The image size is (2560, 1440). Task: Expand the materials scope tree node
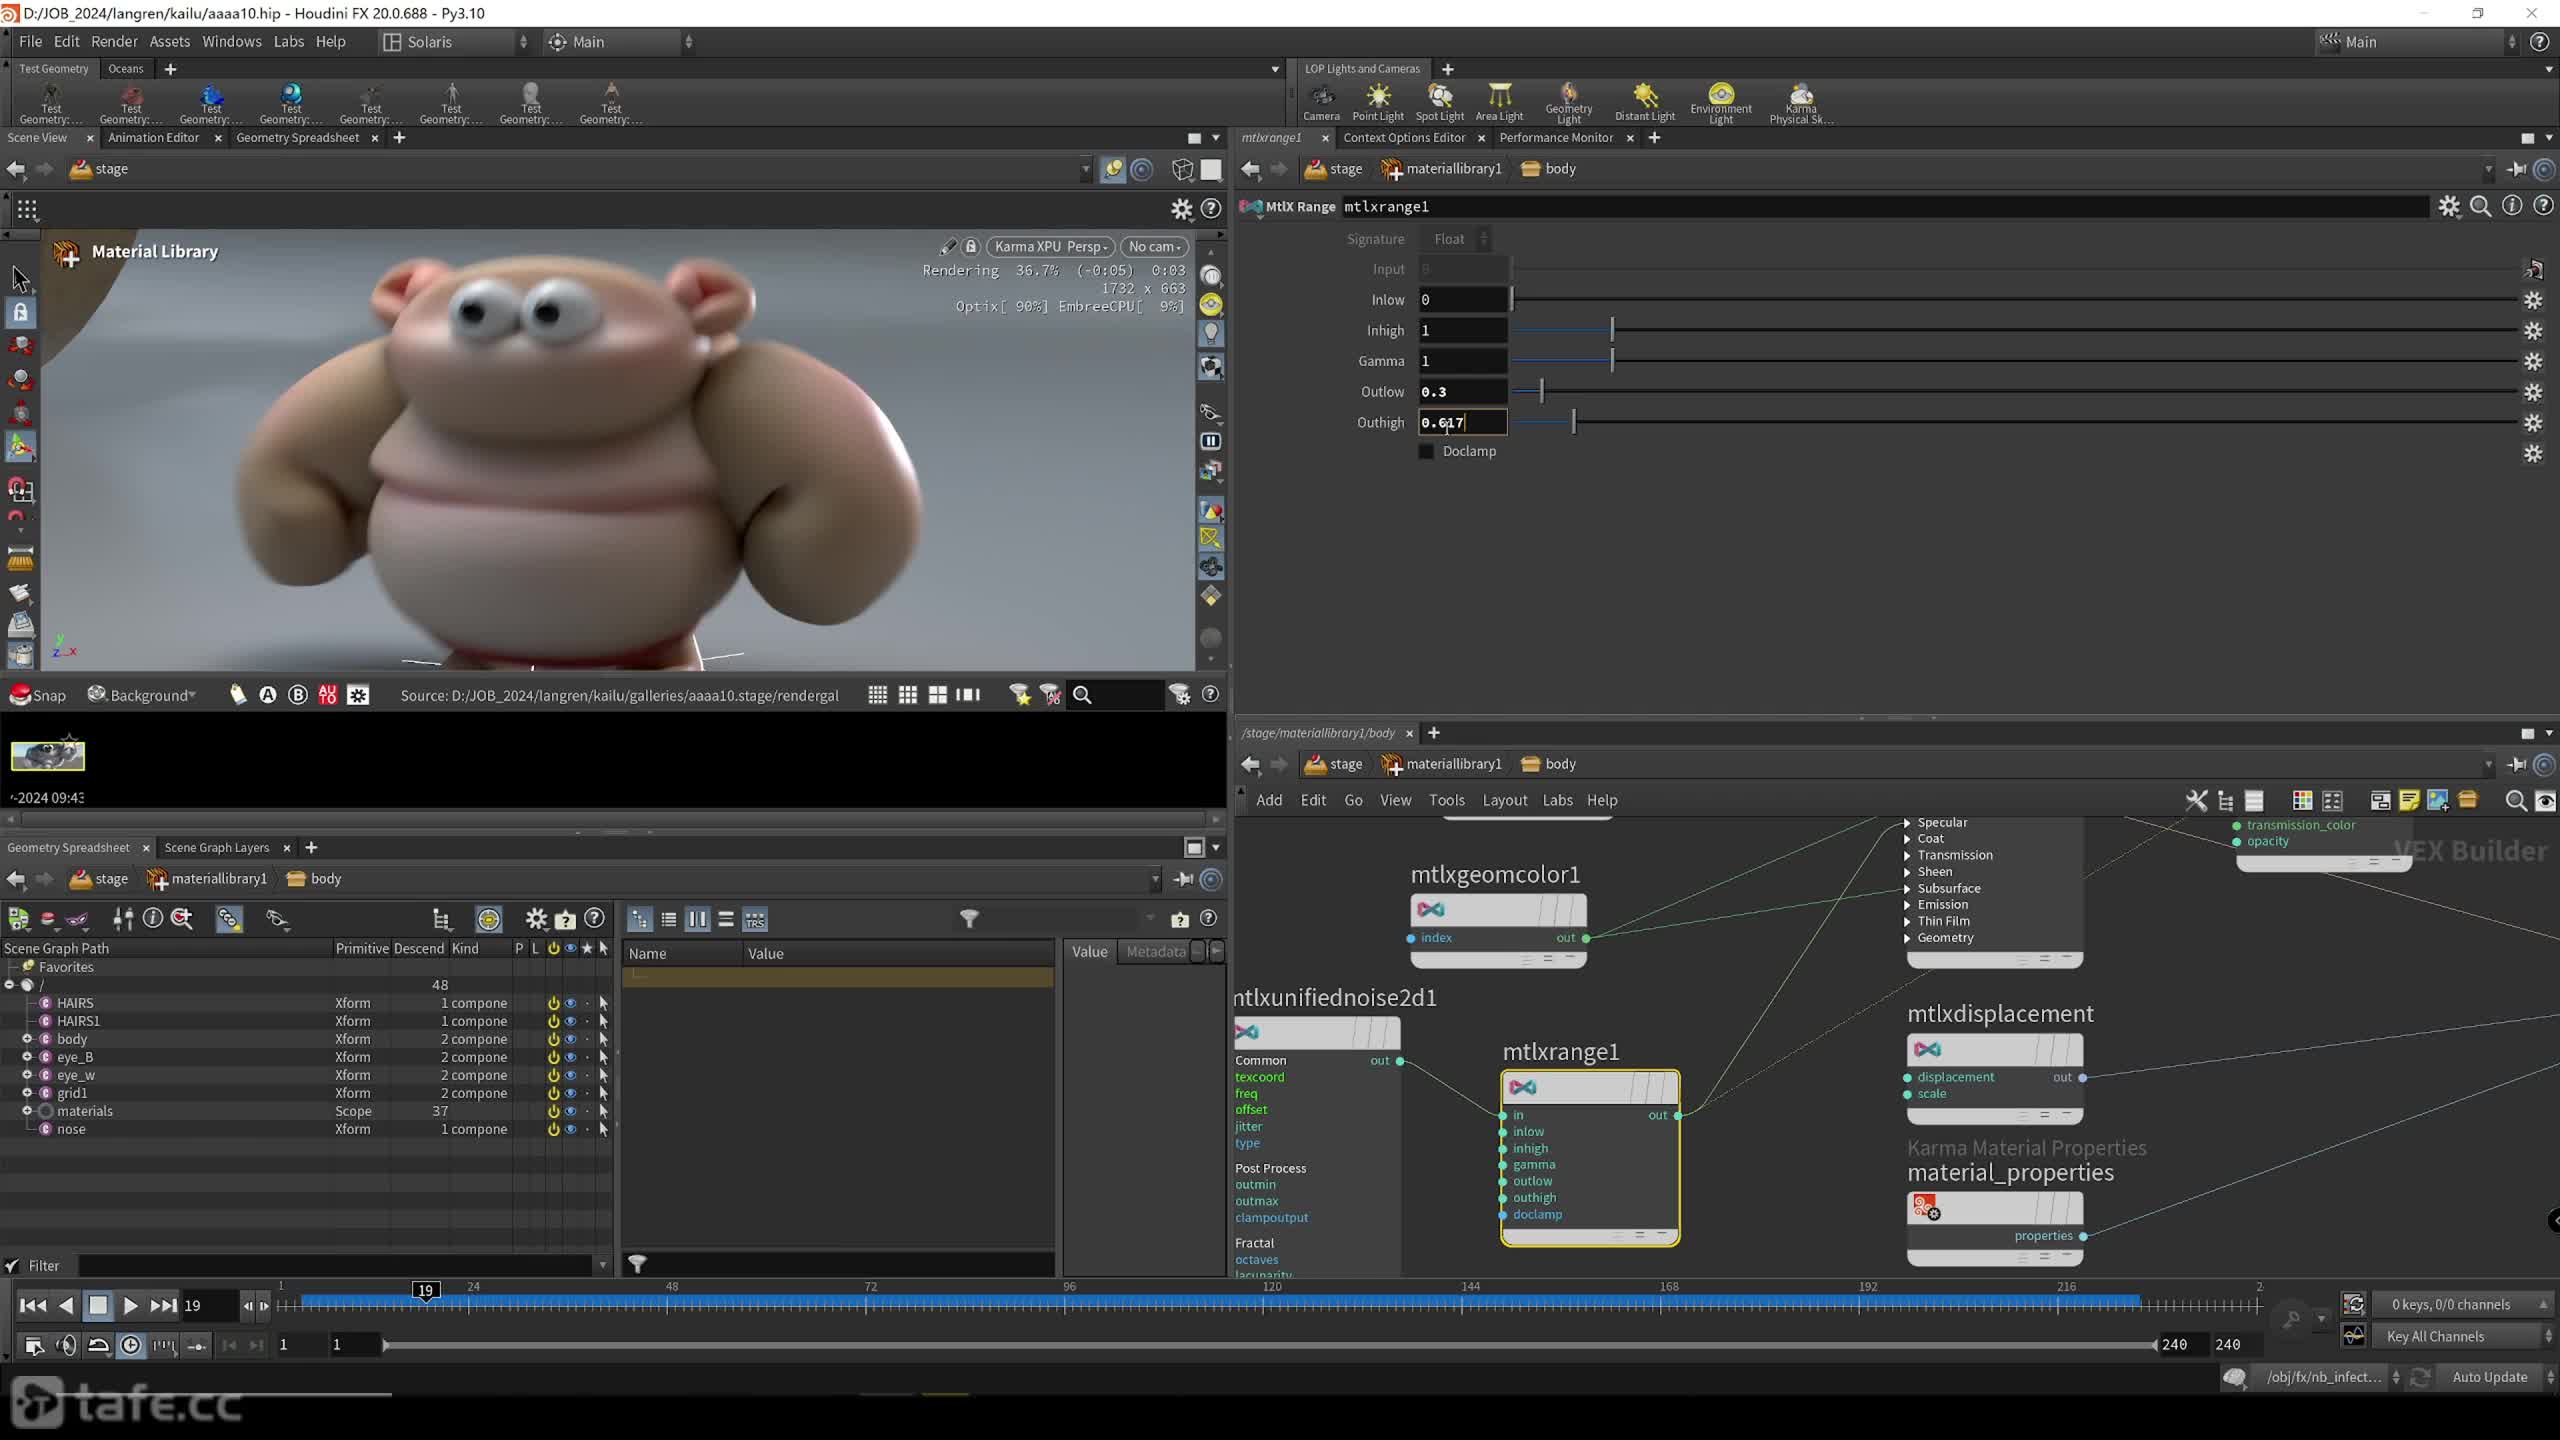click(28, 1111)
